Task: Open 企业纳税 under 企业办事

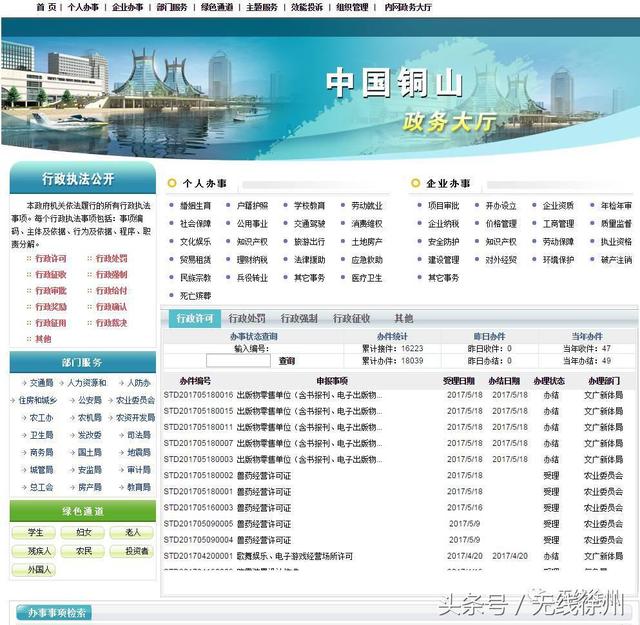Action: [x=443, y=224]
